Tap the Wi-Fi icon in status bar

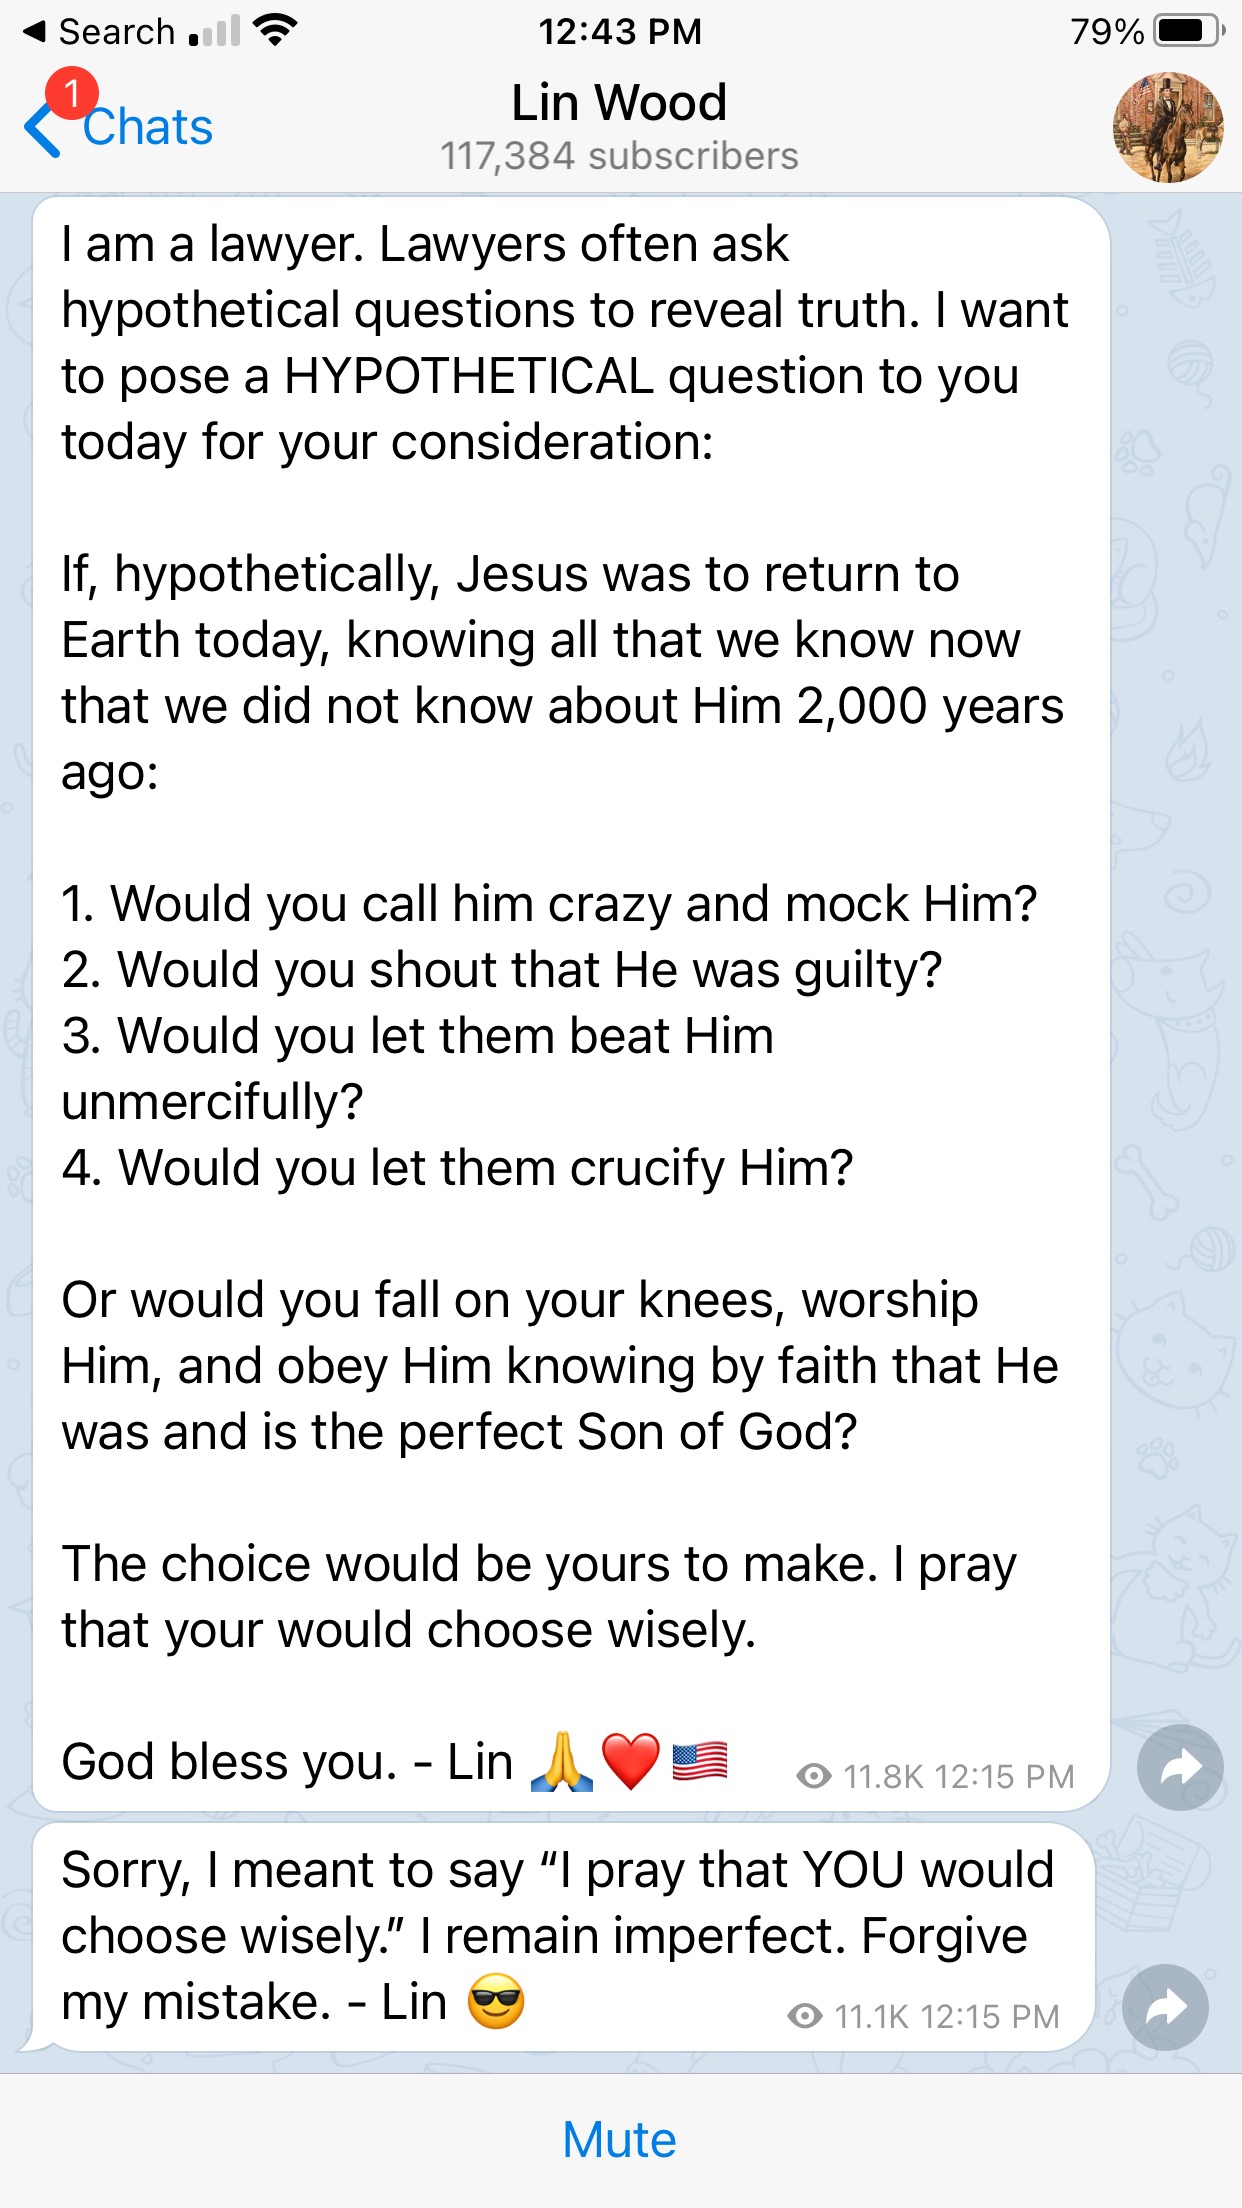pos(275,30)
